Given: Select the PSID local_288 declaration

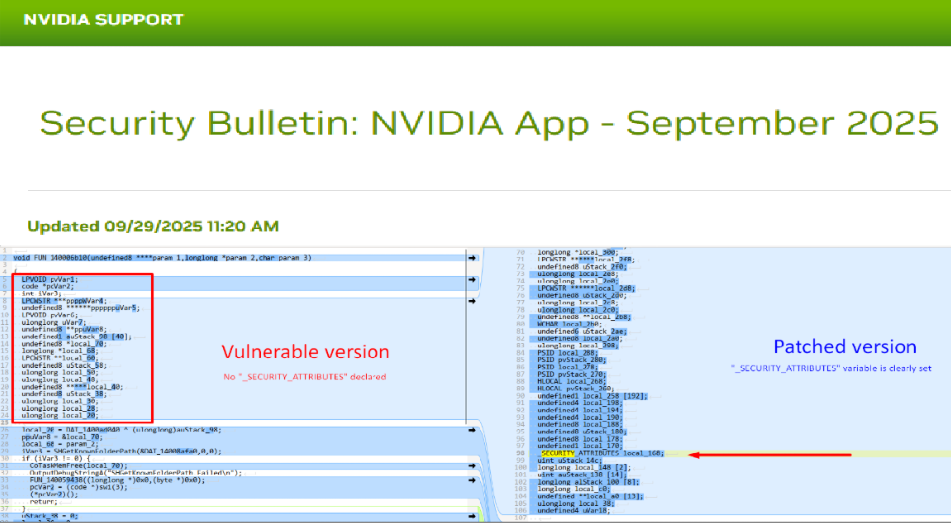Looking at the screenshot, I should pyautogui.click(x=567, y=353).
